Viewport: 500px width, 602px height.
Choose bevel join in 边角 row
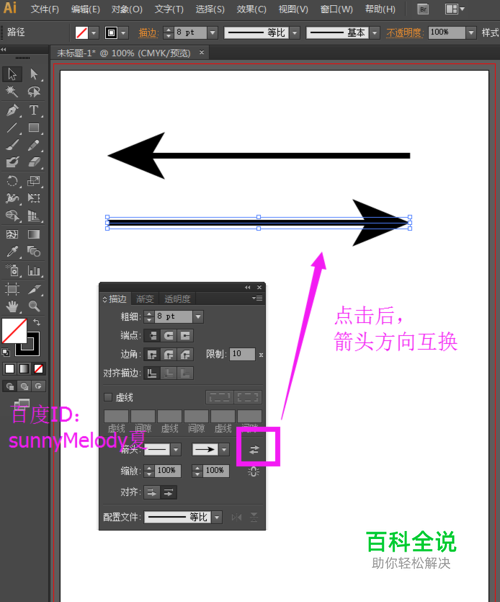185,354
